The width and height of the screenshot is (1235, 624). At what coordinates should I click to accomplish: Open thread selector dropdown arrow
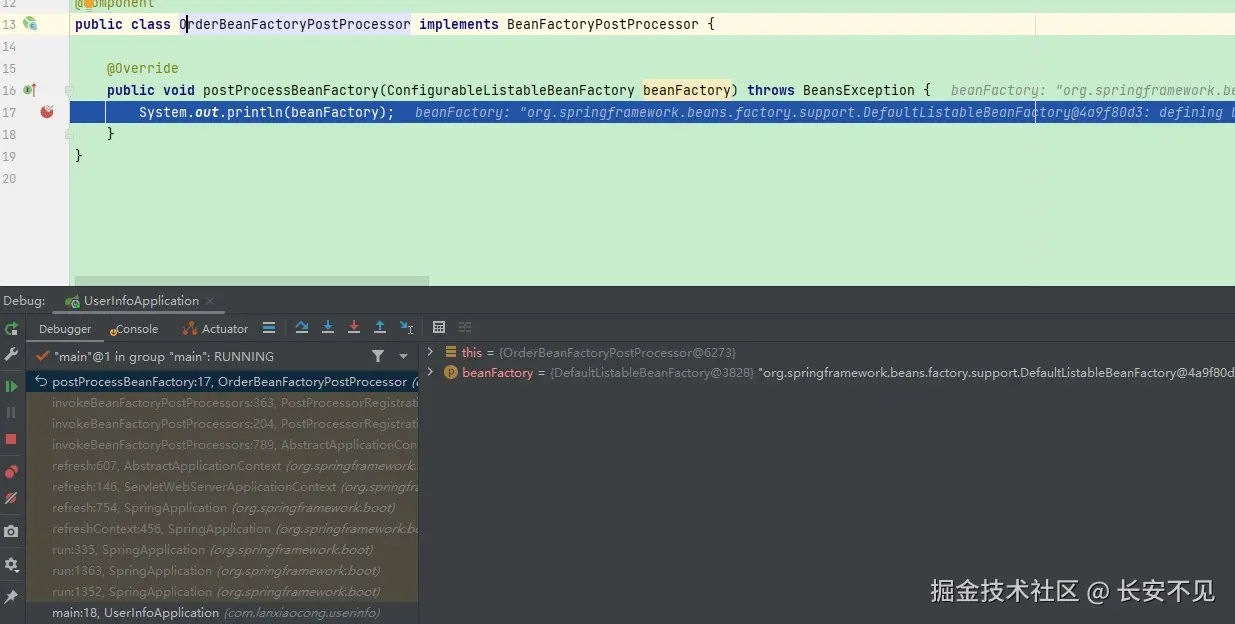point(404,356)
